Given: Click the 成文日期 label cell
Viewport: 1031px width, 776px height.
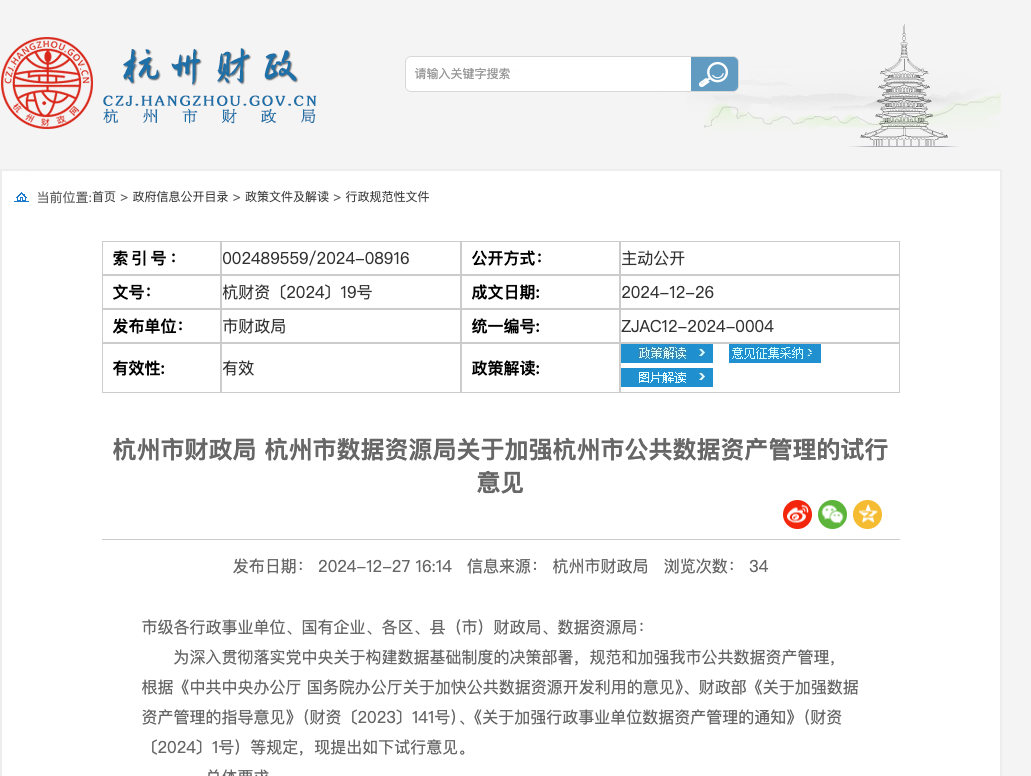Looking at the screenshot, I should (540, 292).
